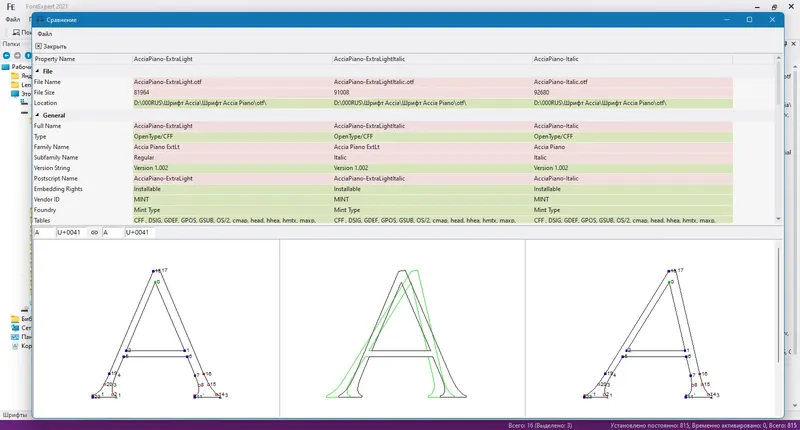Collapse the File property group
This screenshot has width=800, height=430.
click(37, 71)
